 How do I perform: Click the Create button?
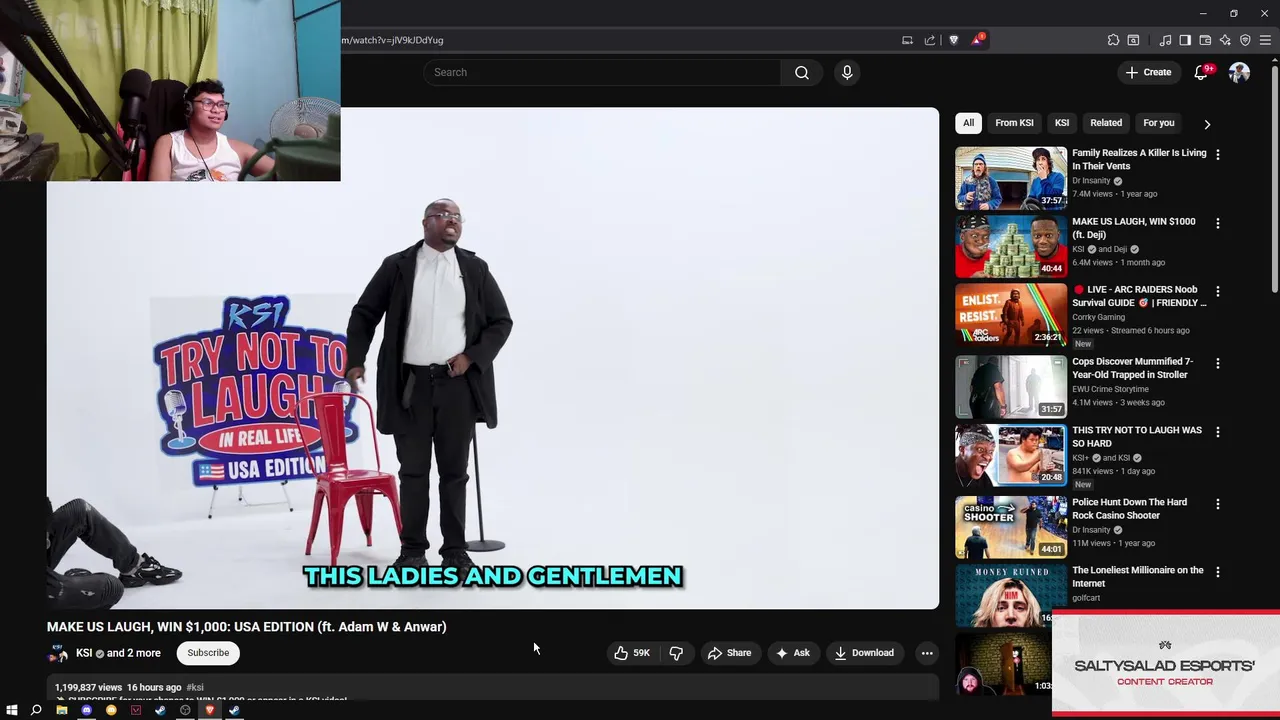click(1148, 72)
